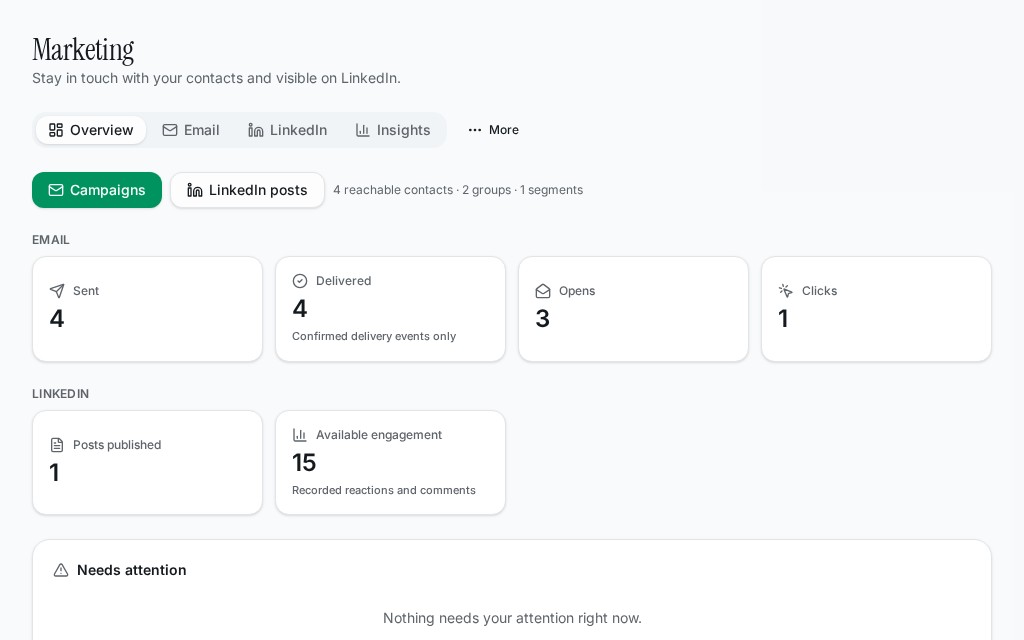Click the envelope icon on Campaigns button

pos(56,190)
